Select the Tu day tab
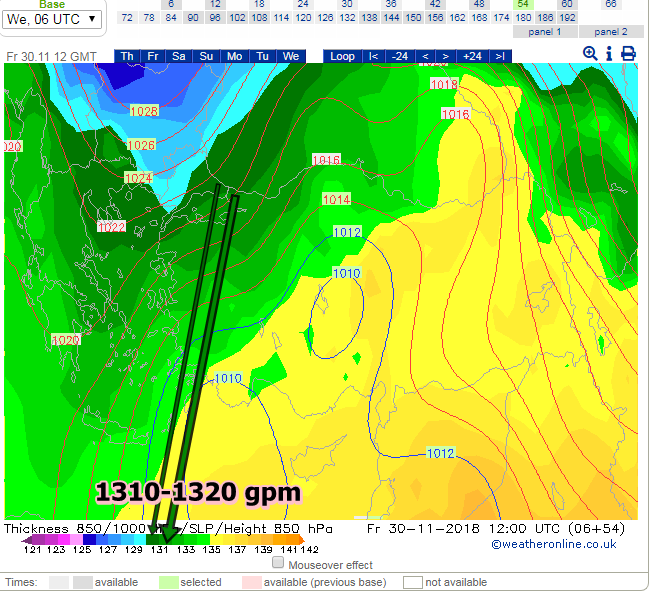Screen dimensions: 649x593 coord(262,56)
